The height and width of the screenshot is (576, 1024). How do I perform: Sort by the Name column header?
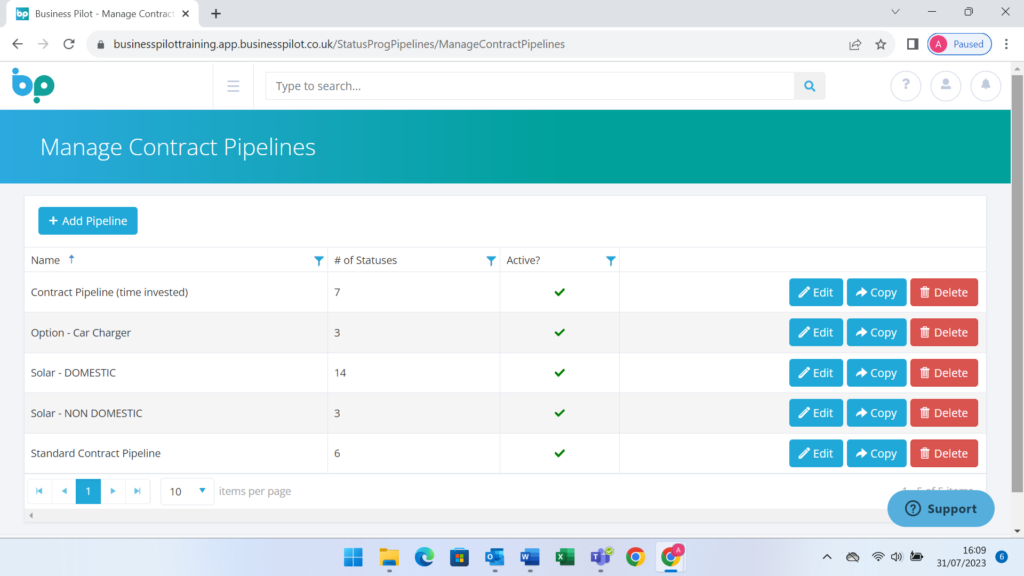coord(46,260)
